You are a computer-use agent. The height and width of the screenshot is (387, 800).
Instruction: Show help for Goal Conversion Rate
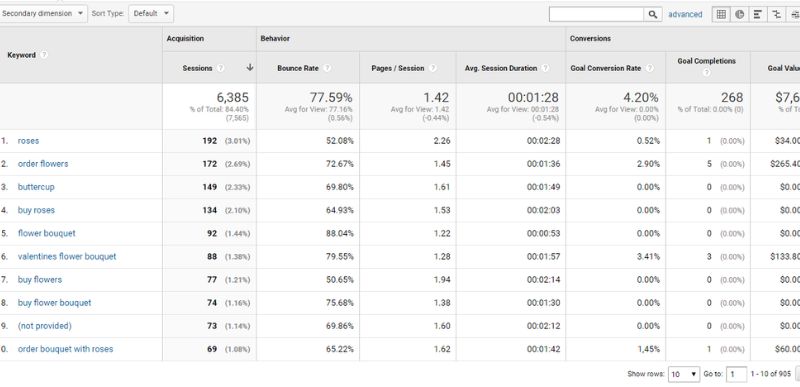[x=649, y=68]
